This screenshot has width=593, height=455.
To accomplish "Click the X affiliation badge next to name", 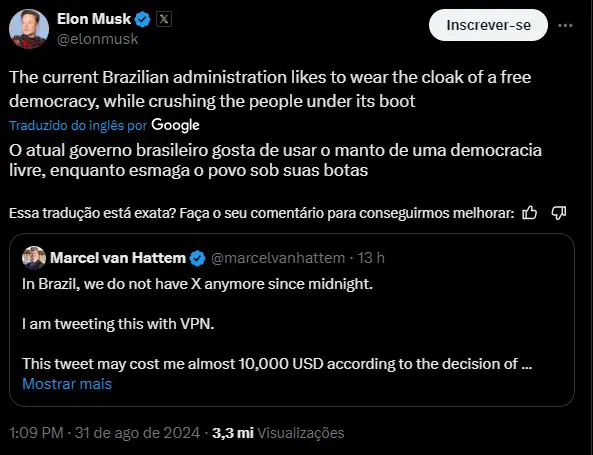I will pyautogui.click(x=164, y=19).
